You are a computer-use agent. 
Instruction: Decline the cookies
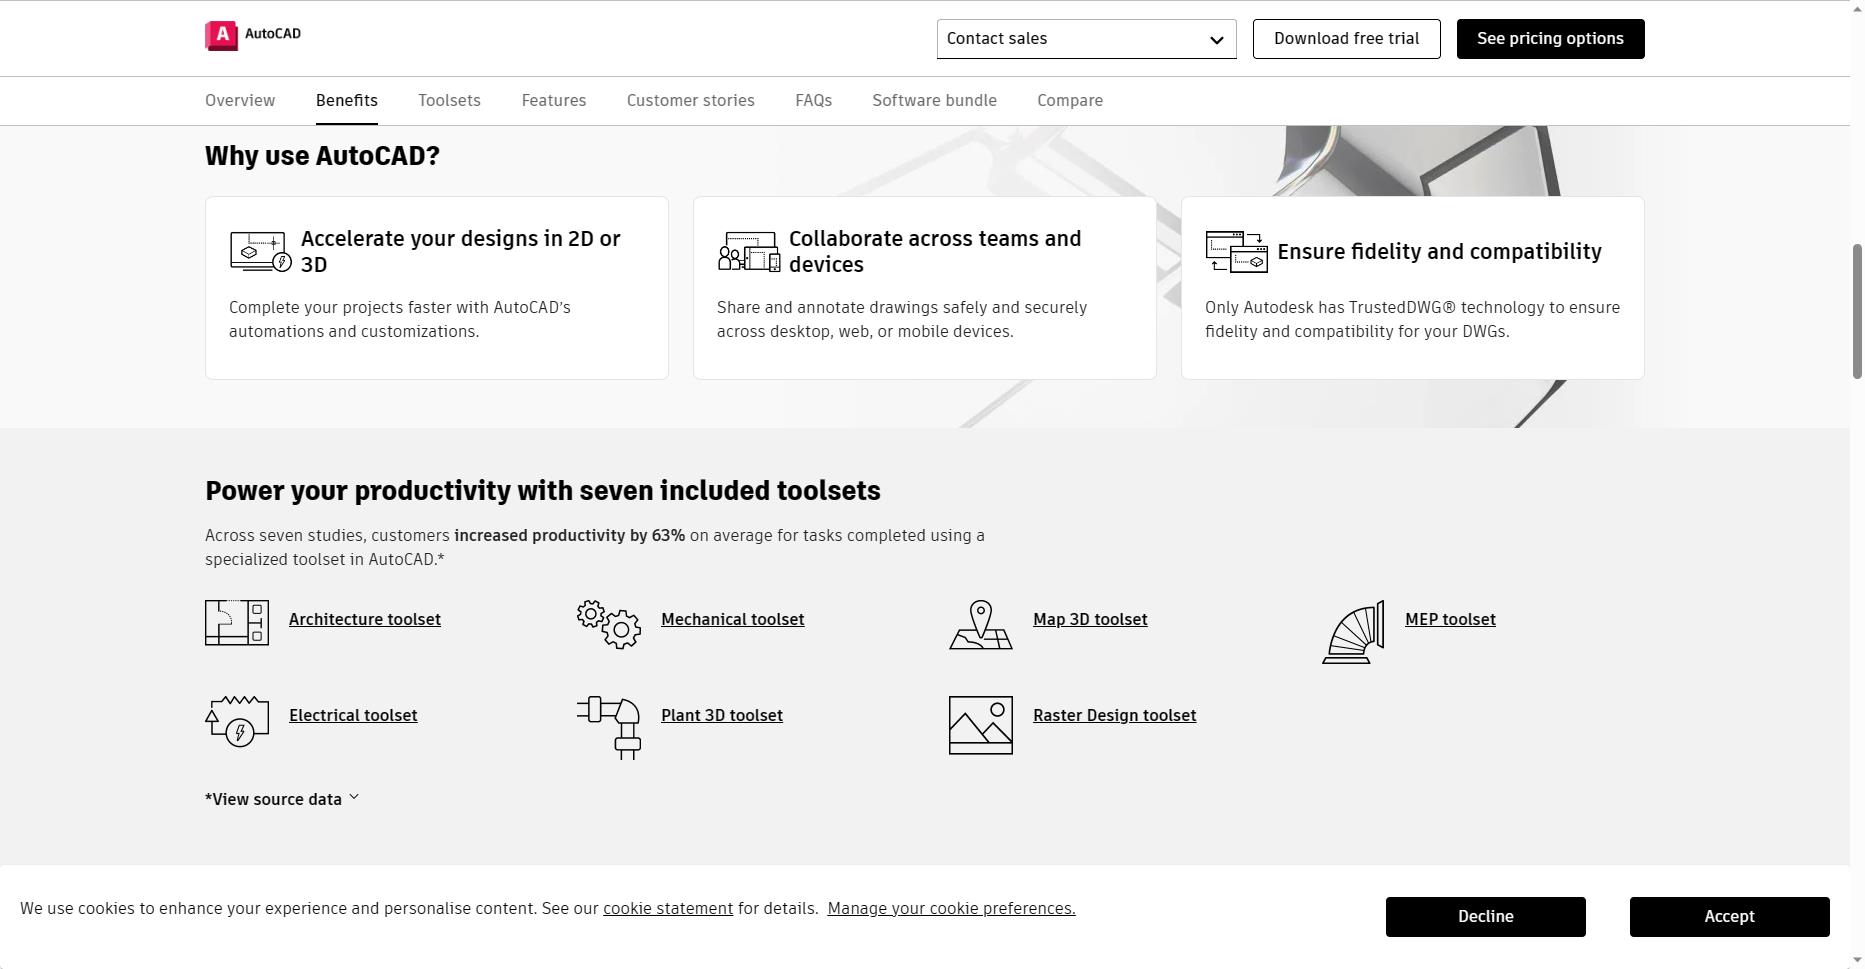tap(1485, 917)
